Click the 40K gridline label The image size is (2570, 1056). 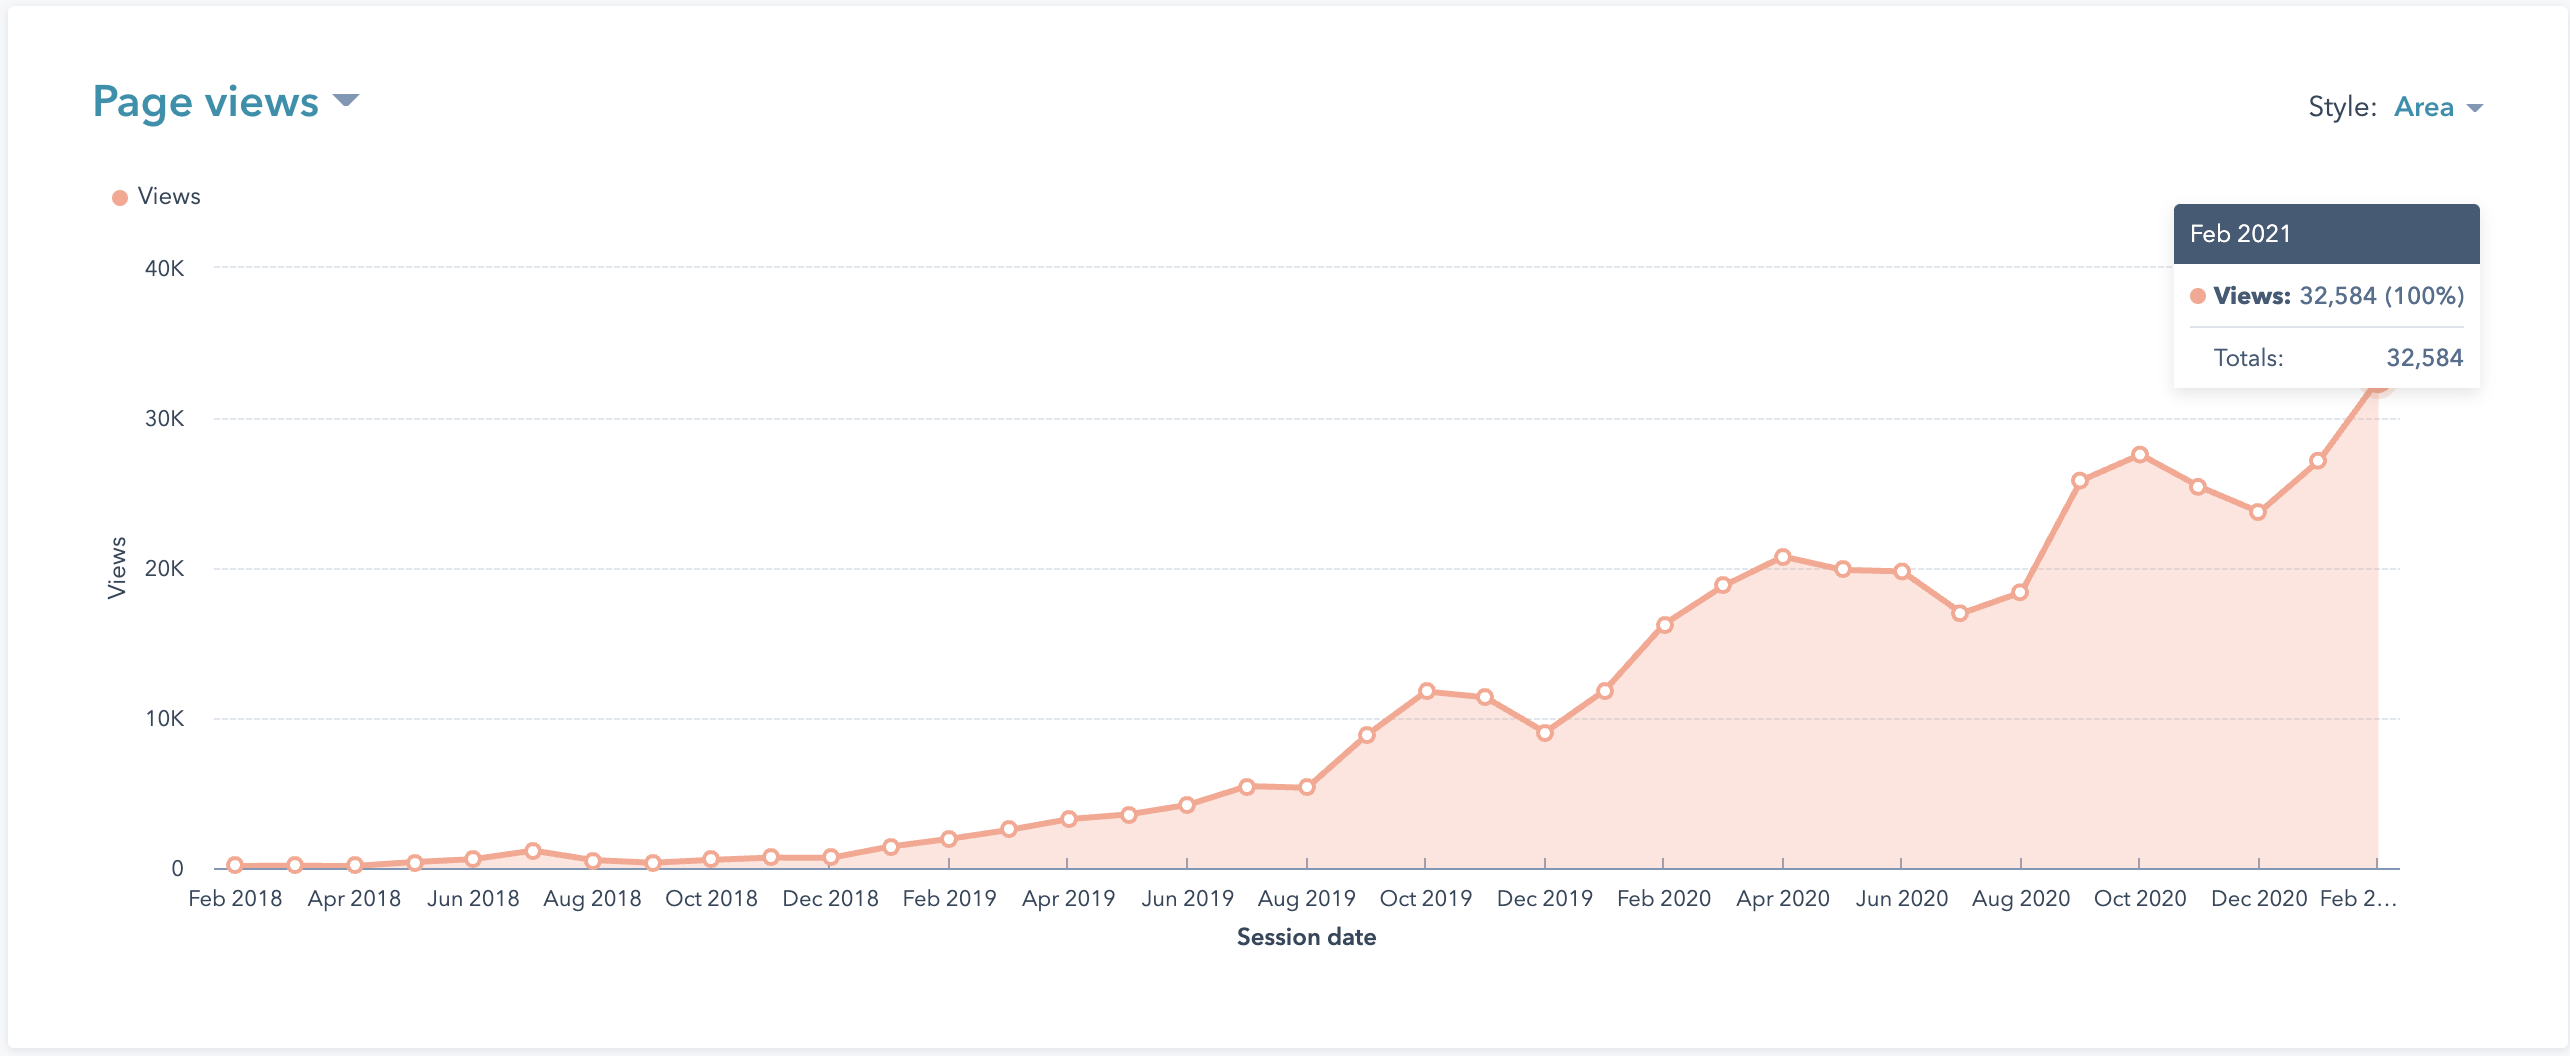click(163, 267)
